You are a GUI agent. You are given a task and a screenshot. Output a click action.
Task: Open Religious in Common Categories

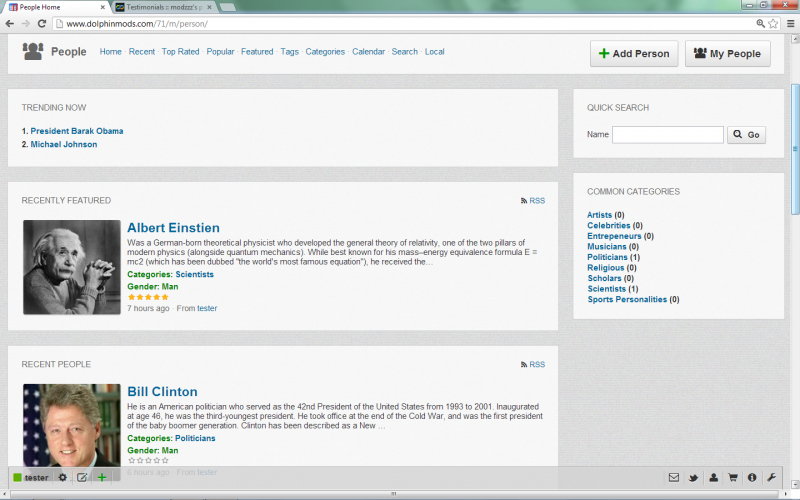click(606, 268)
